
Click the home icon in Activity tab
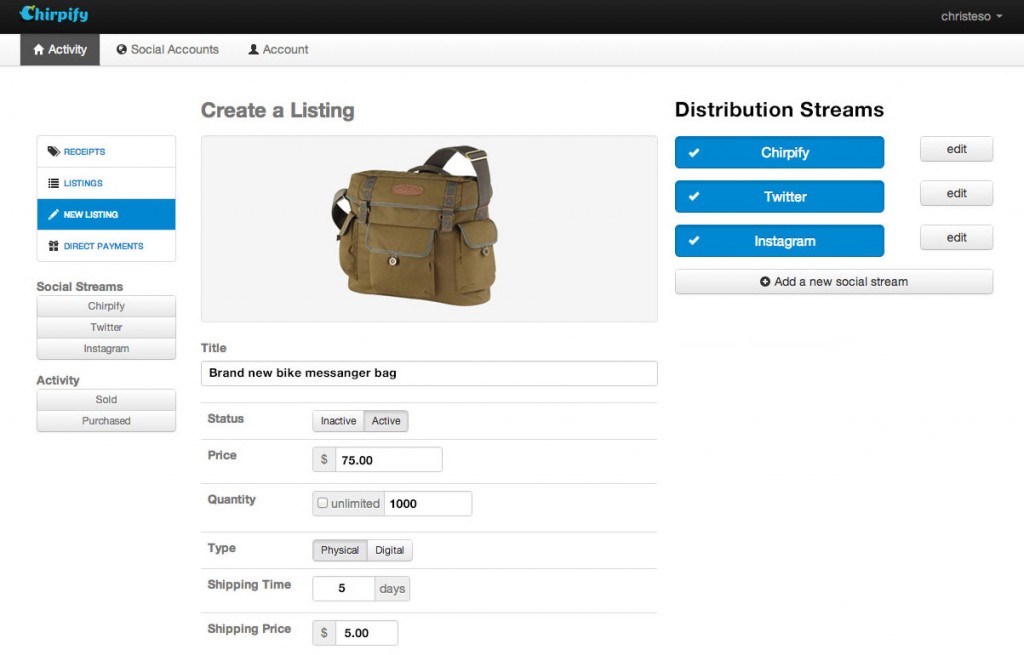pyautogui.click(x=39, y=50)
